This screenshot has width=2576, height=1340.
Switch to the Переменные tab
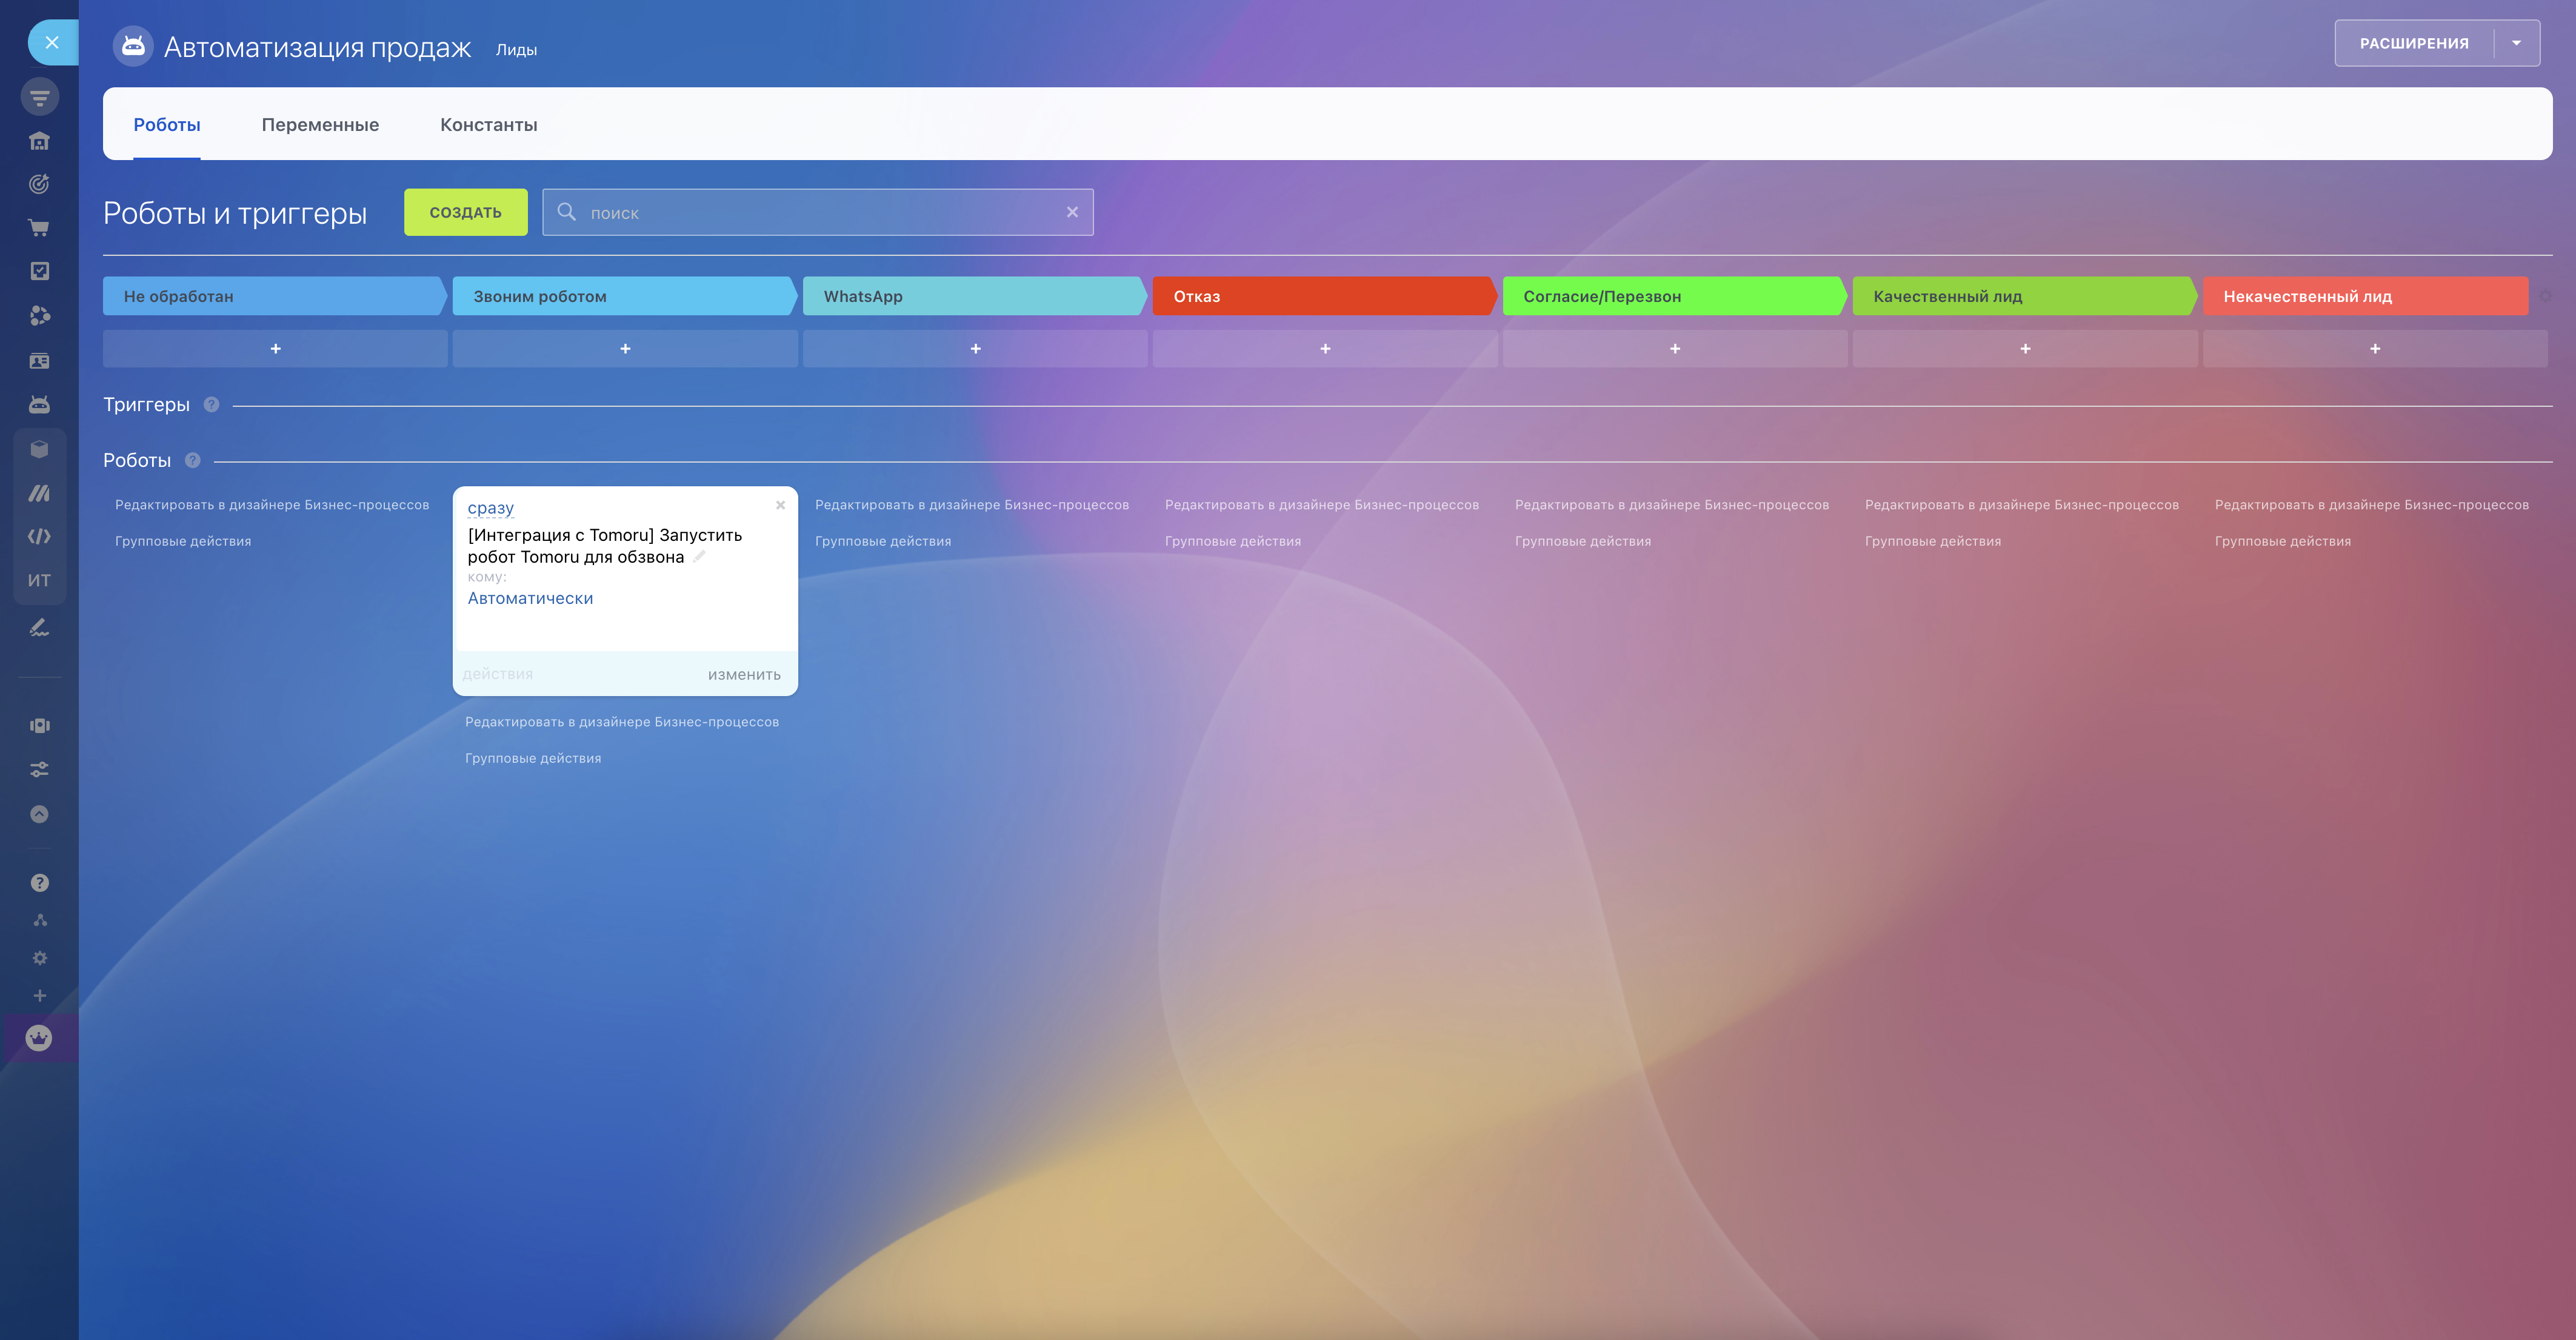point(320,125)
